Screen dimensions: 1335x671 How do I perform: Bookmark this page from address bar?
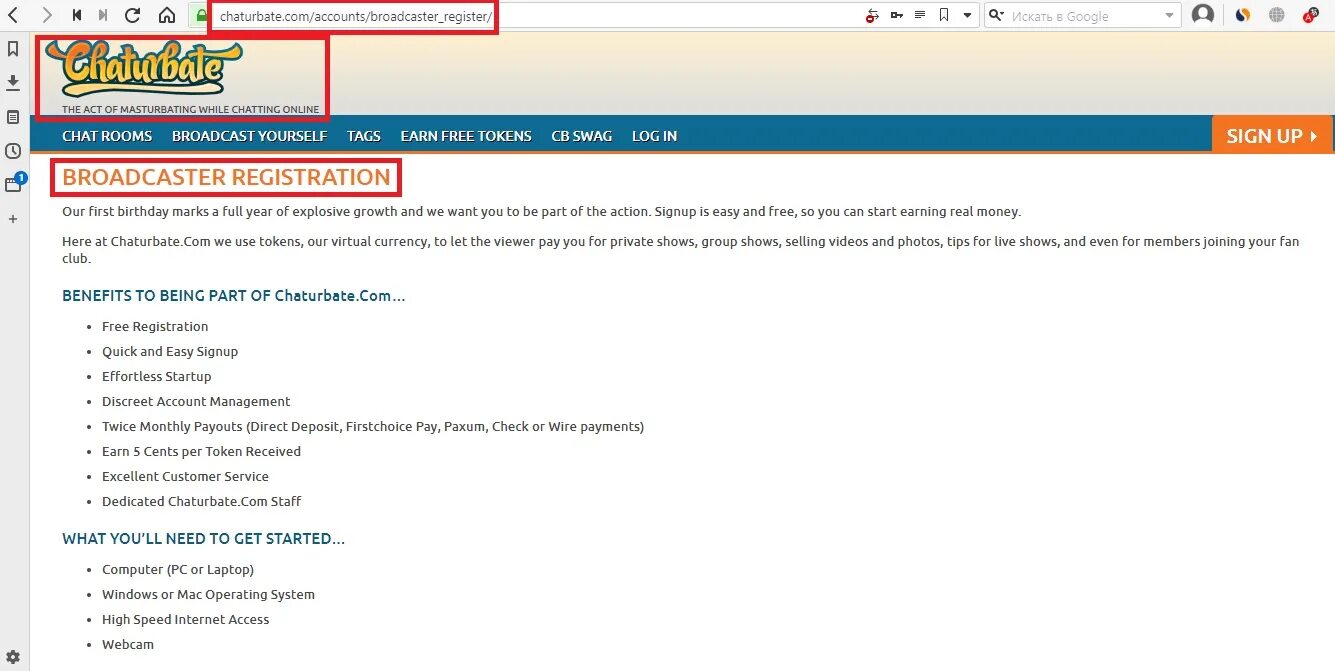944,15
